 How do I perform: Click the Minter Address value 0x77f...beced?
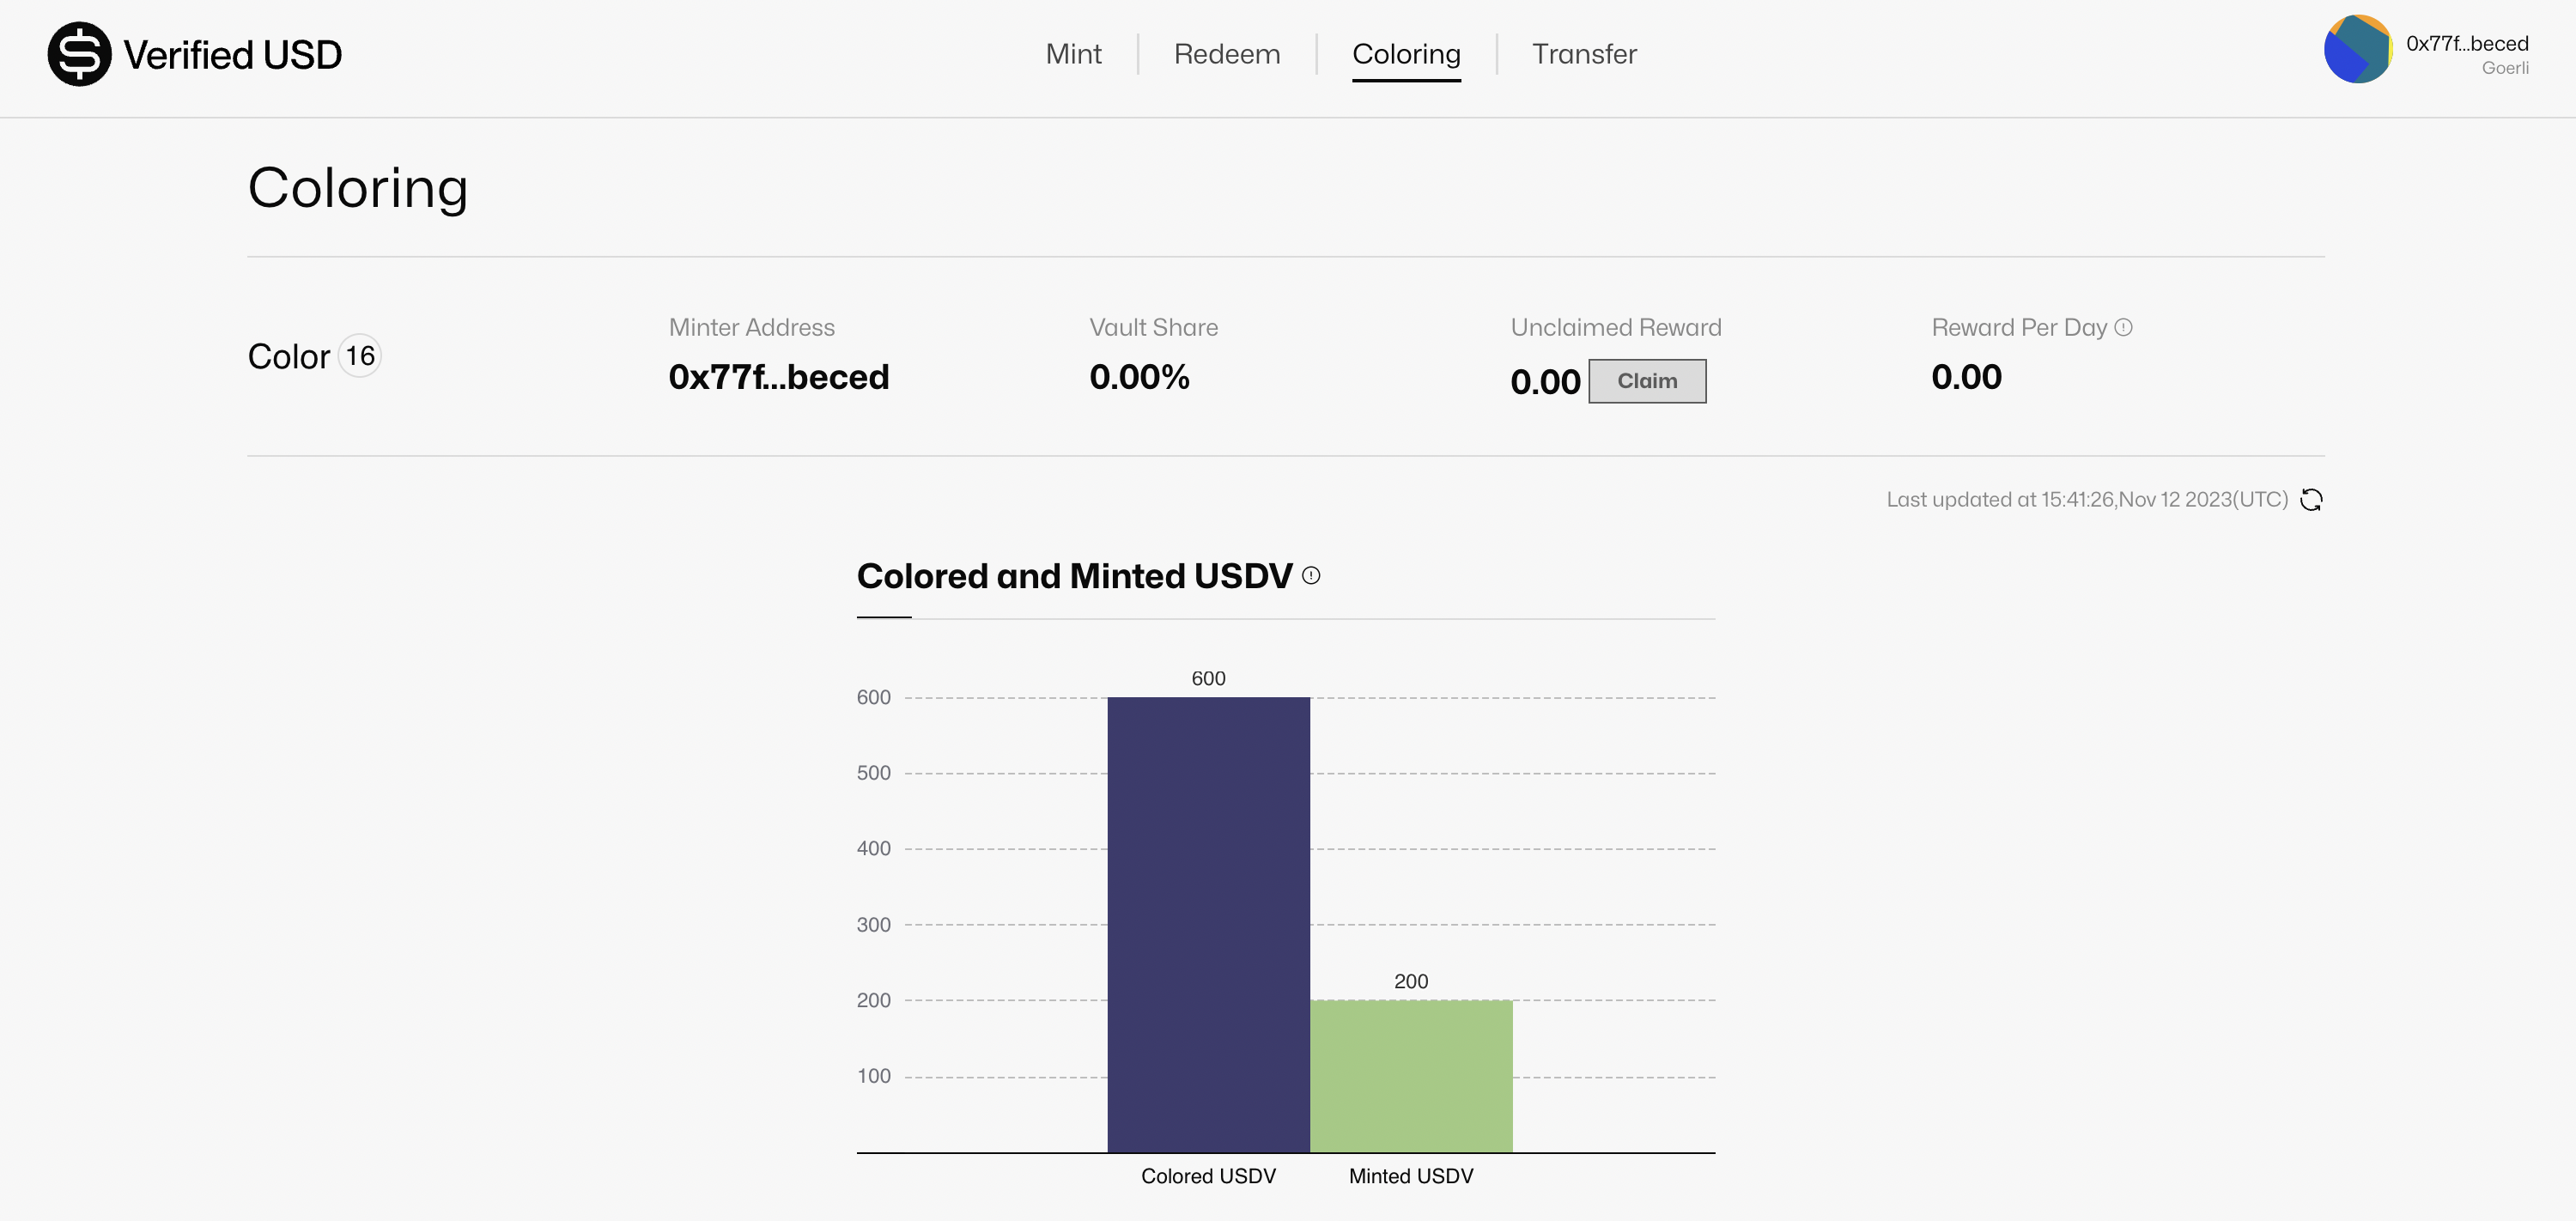point(778,378)
